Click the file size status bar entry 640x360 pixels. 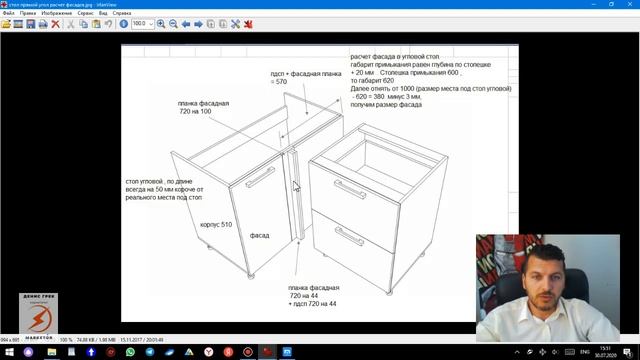[x=96, y=340]
